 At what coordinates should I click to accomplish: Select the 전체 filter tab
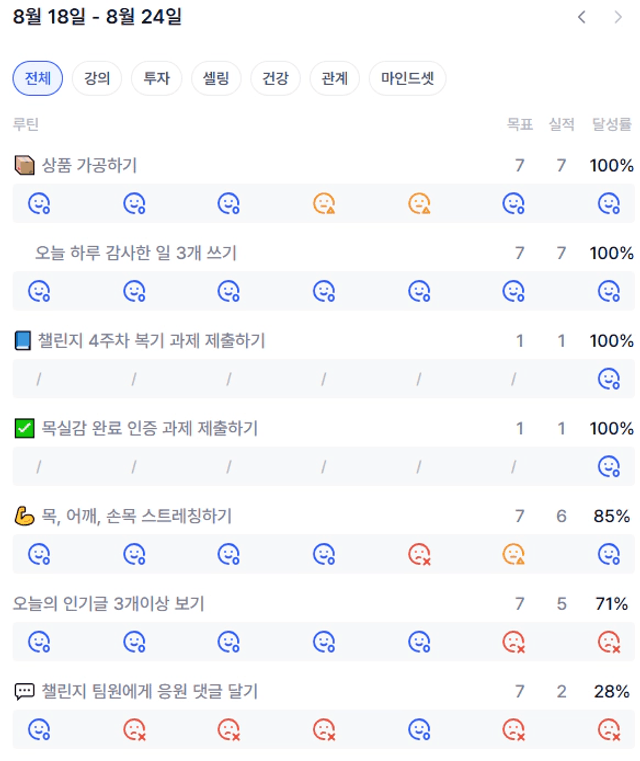[x=38, y=78]
